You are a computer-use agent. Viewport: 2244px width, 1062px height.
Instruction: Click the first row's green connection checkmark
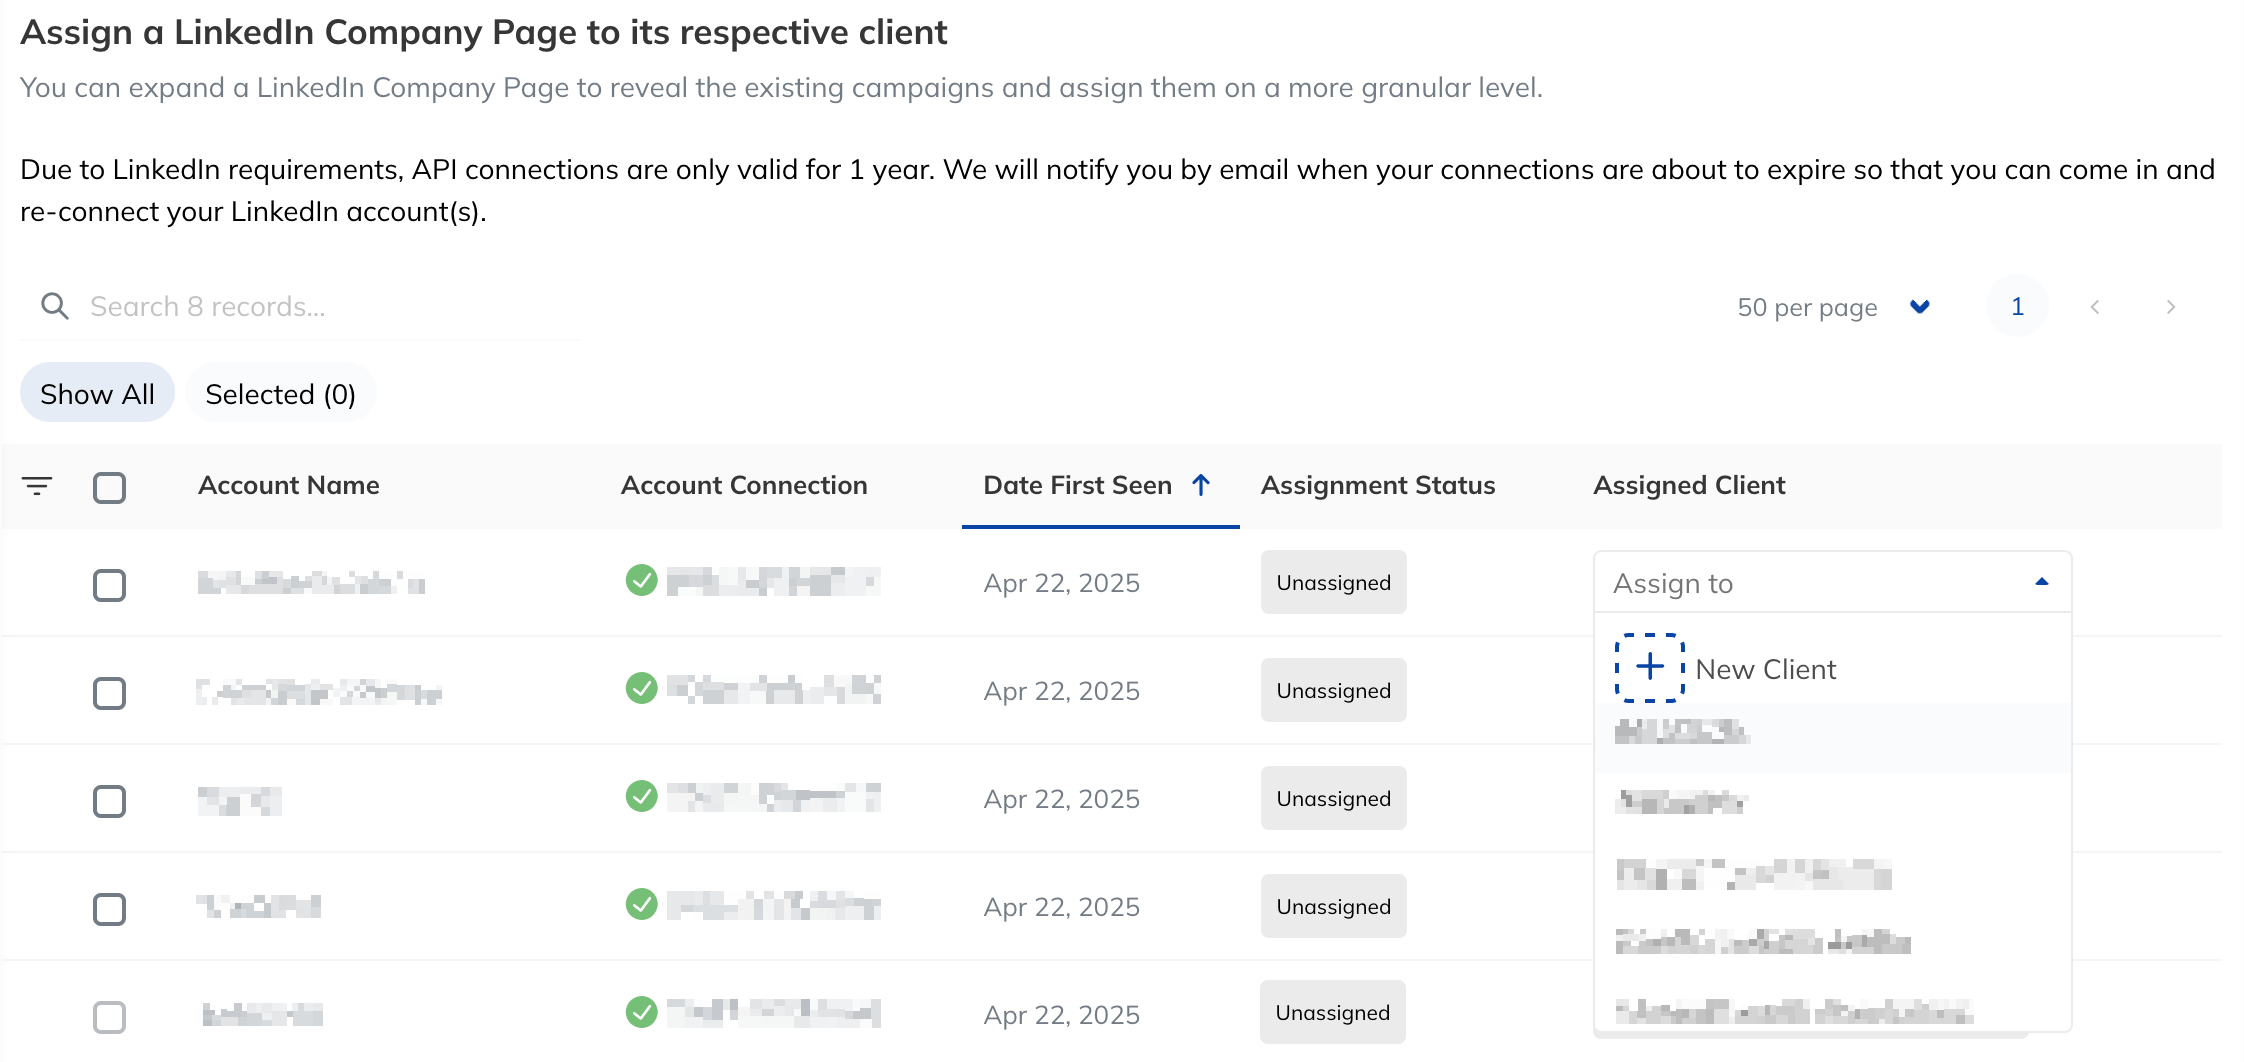[x=641, y=580]
